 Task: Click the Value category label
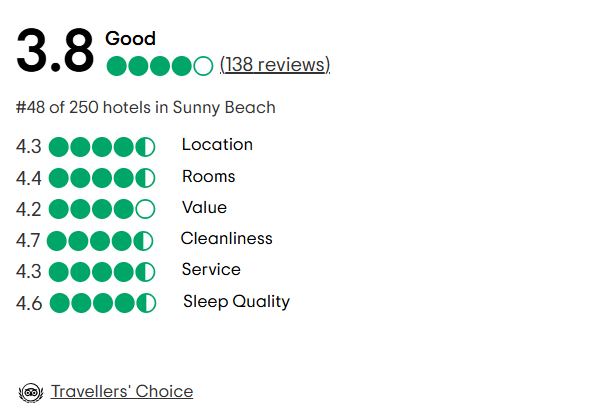coord(205,207)
